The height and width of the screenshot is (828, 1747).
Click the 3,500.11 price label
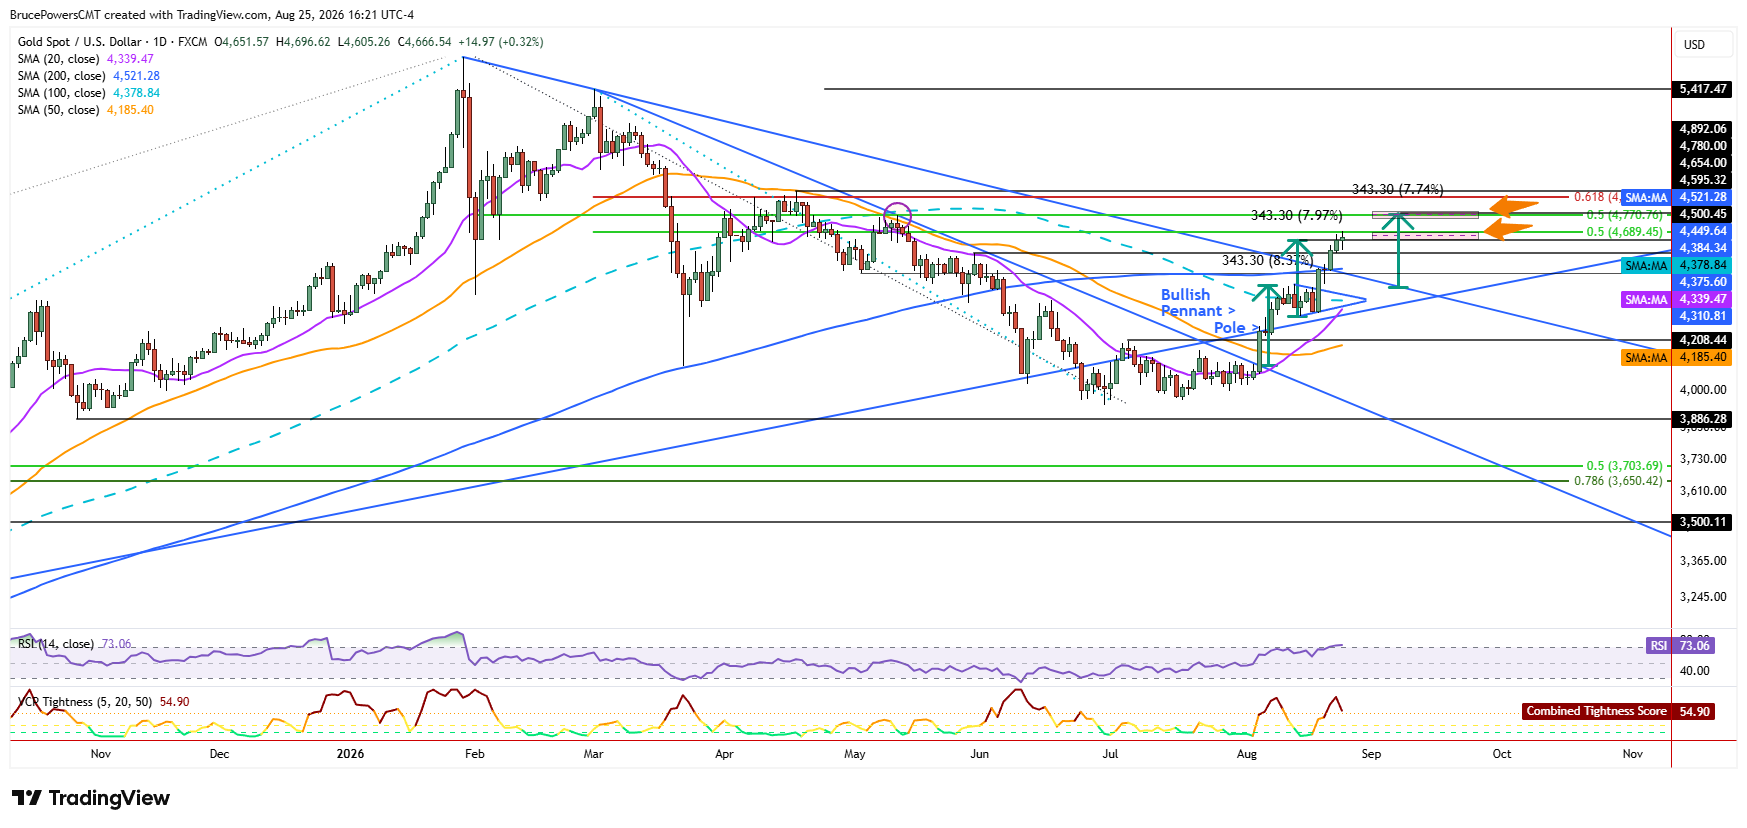(x=1703, y=522)
